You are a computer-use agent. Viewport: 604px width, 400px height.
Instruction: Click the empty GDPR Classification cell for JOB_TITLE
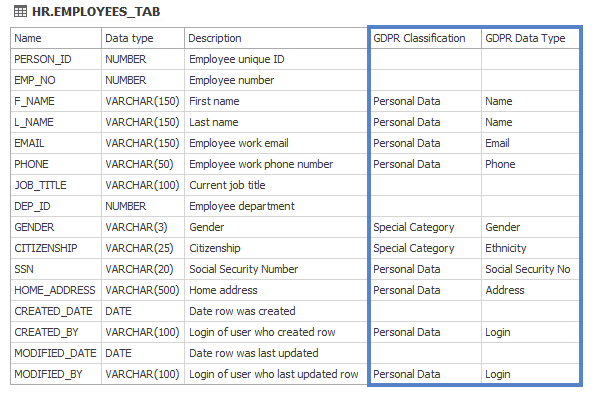click(x=424, y=185)
